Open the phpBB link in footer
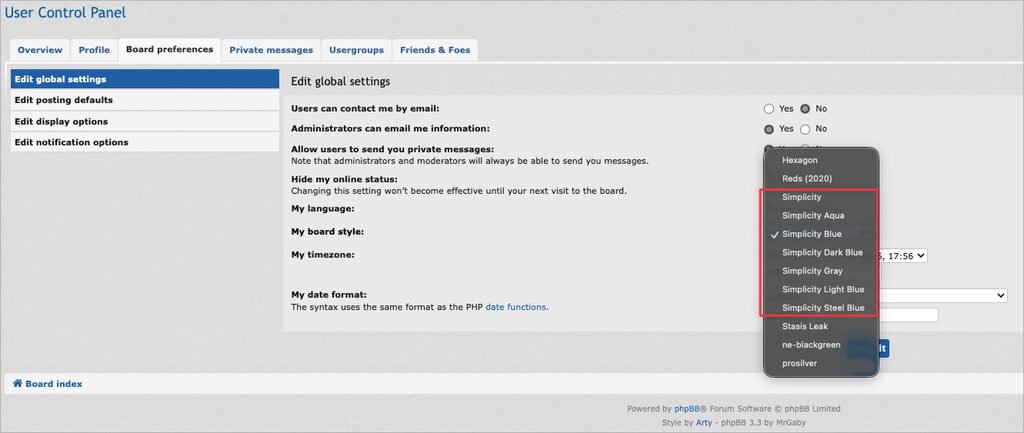Viewport: 1024px width, 433px height. (686, 408)
